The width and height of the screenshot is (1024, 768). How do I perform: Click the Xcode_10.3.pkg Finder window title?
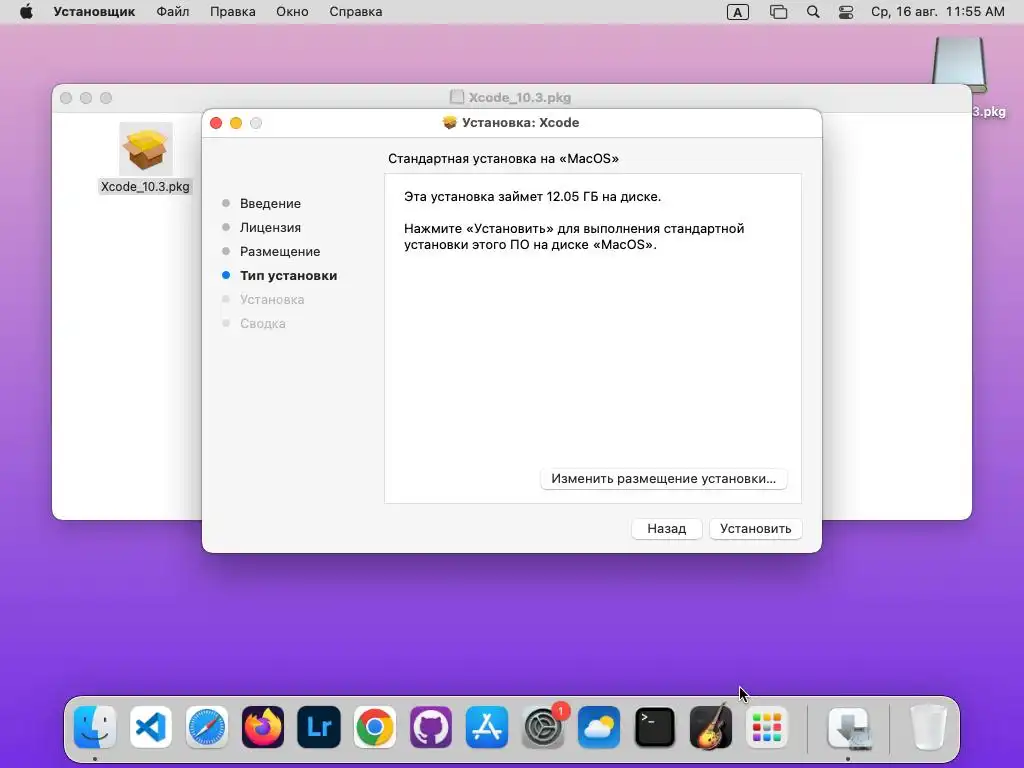coord(520,97)
